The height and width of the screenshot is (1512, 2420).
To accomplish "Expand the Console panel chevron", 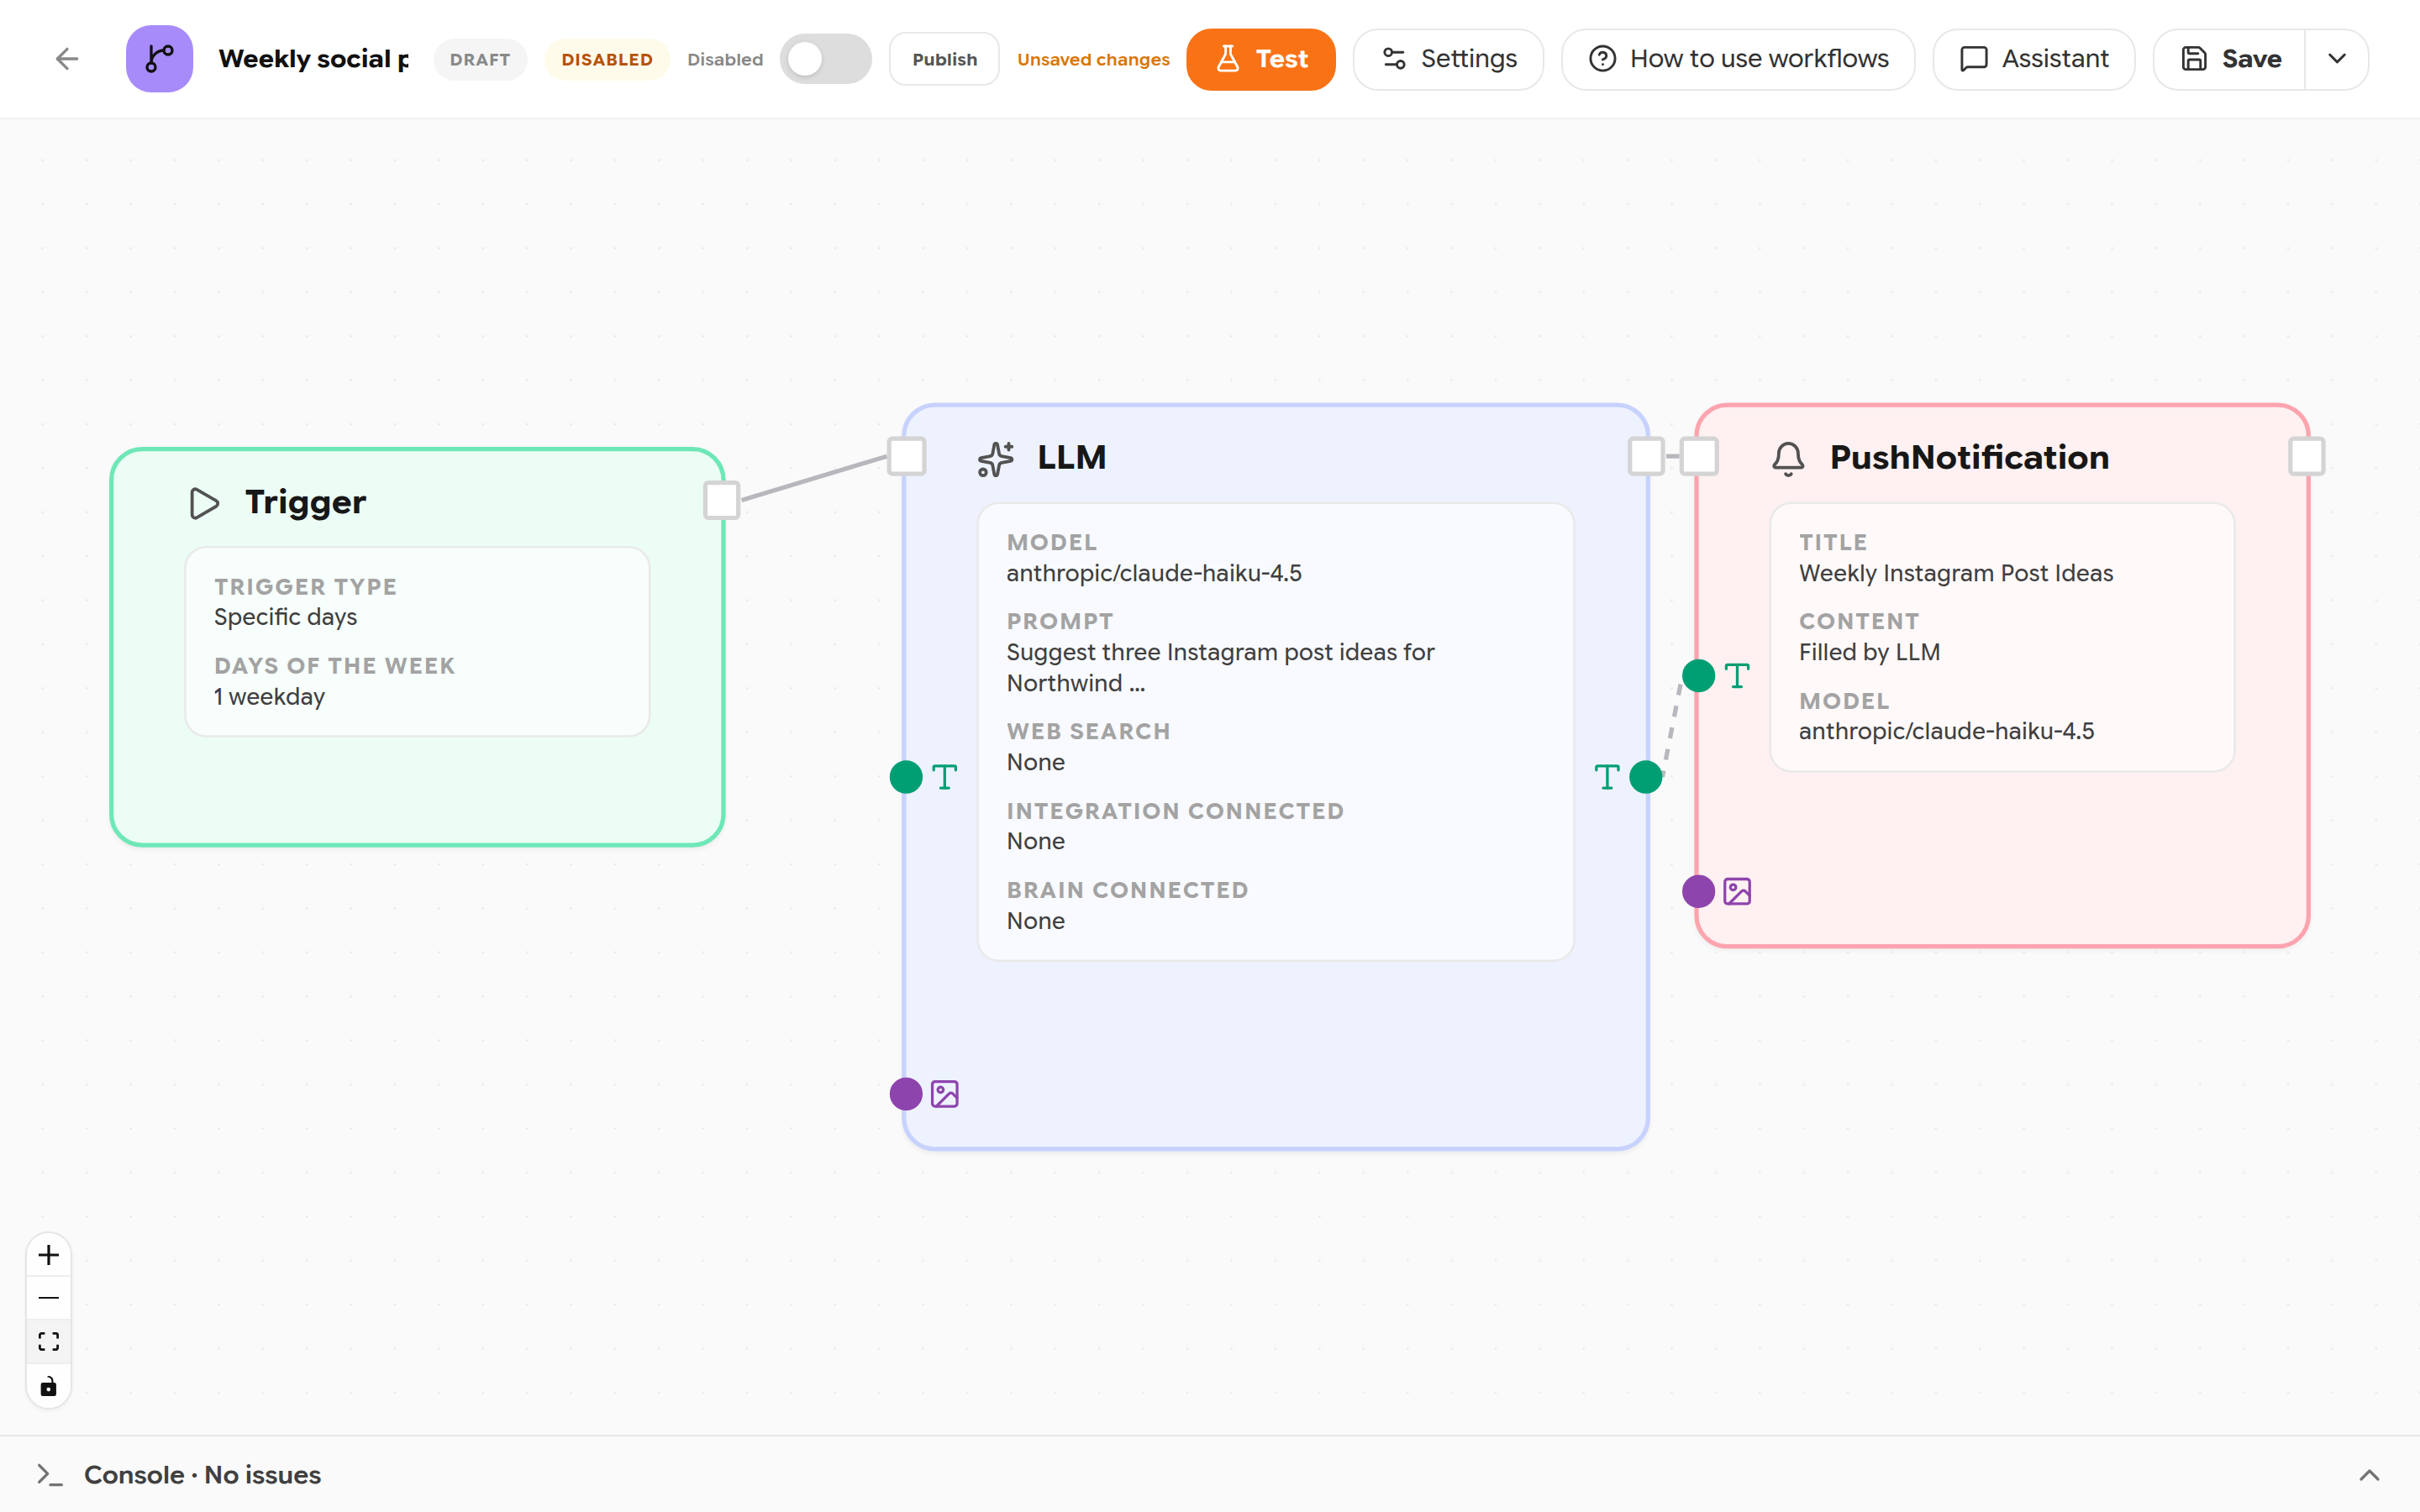I will [x=2369, y=1475].
